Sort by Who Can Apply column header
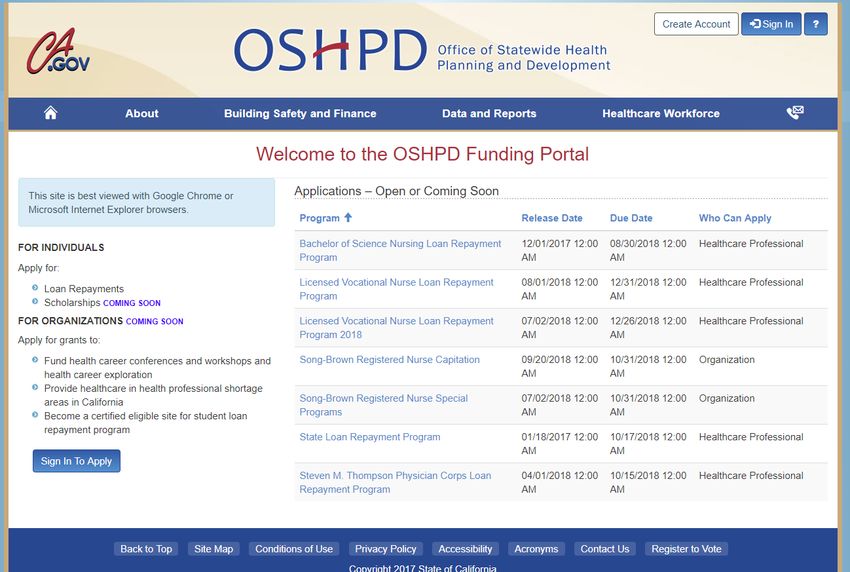 point(735,218)
